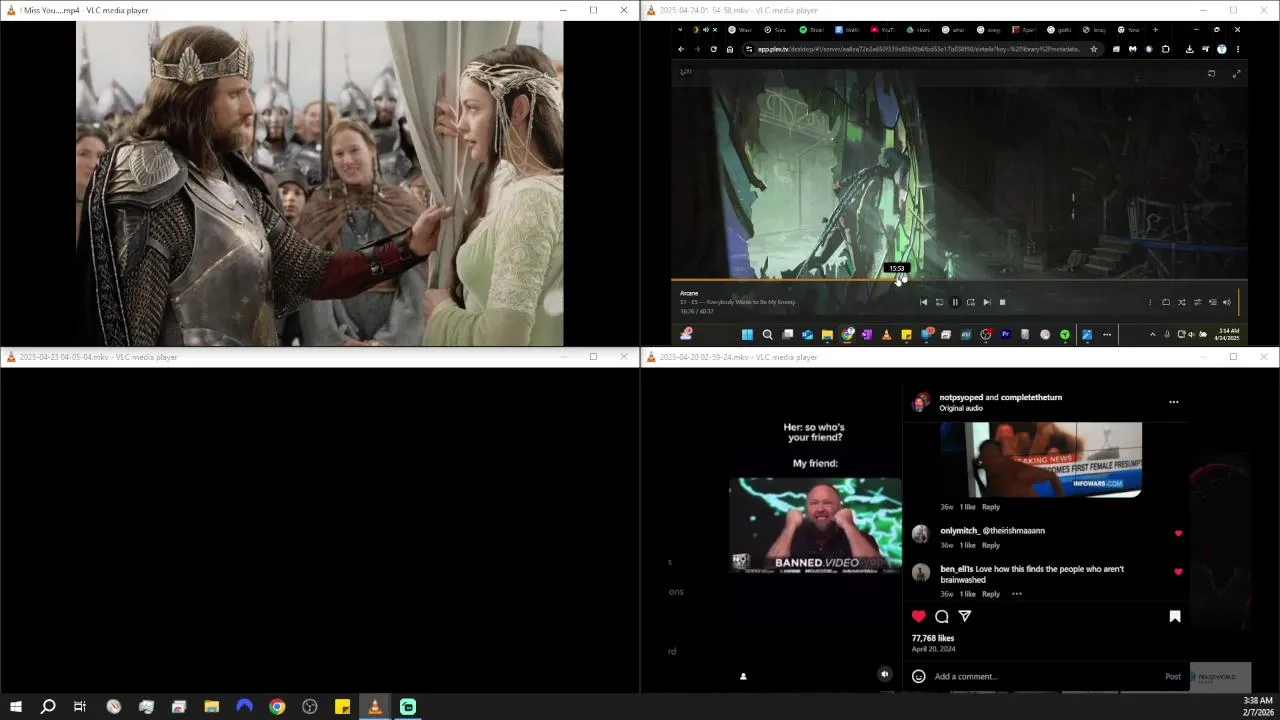Screen dimensions: 1280x720
Task: Open the blue arc app taskbar icon
Action: (244, 707)
